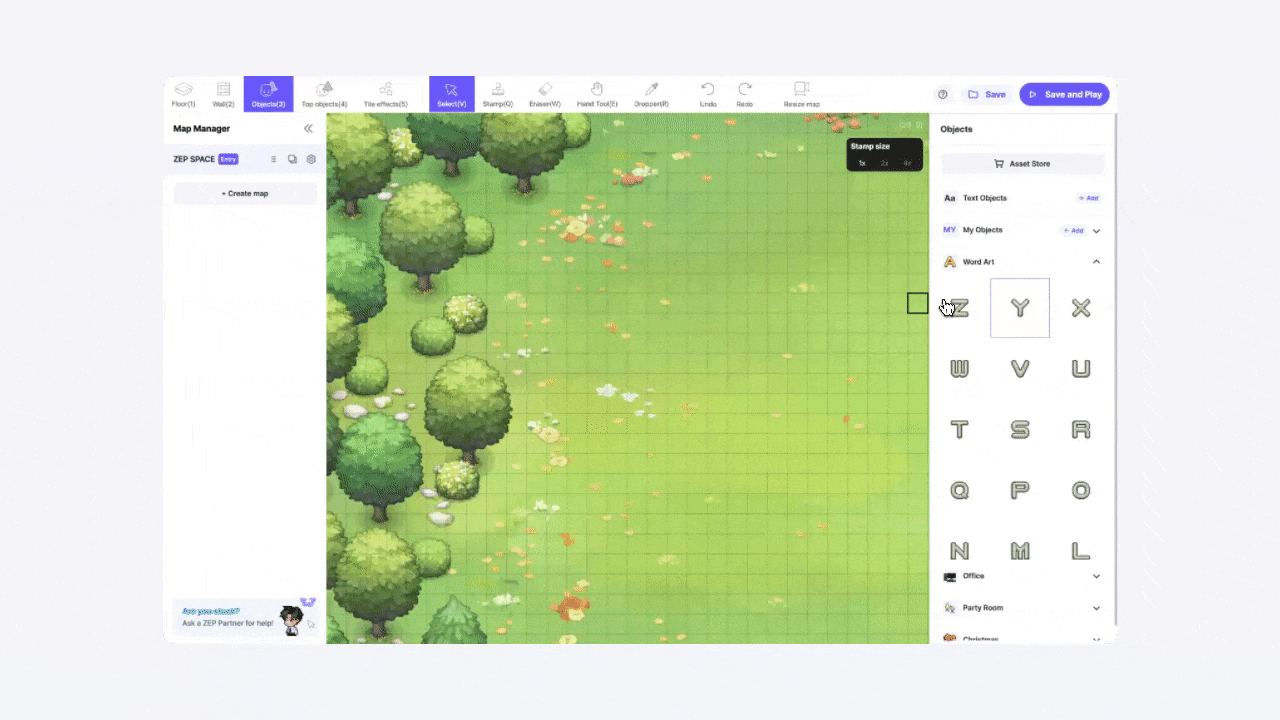Image resolution: width=1280 pixels, height=720 pixels.
Task: Click the ZEP Partner character avatar
Action: 291,620
